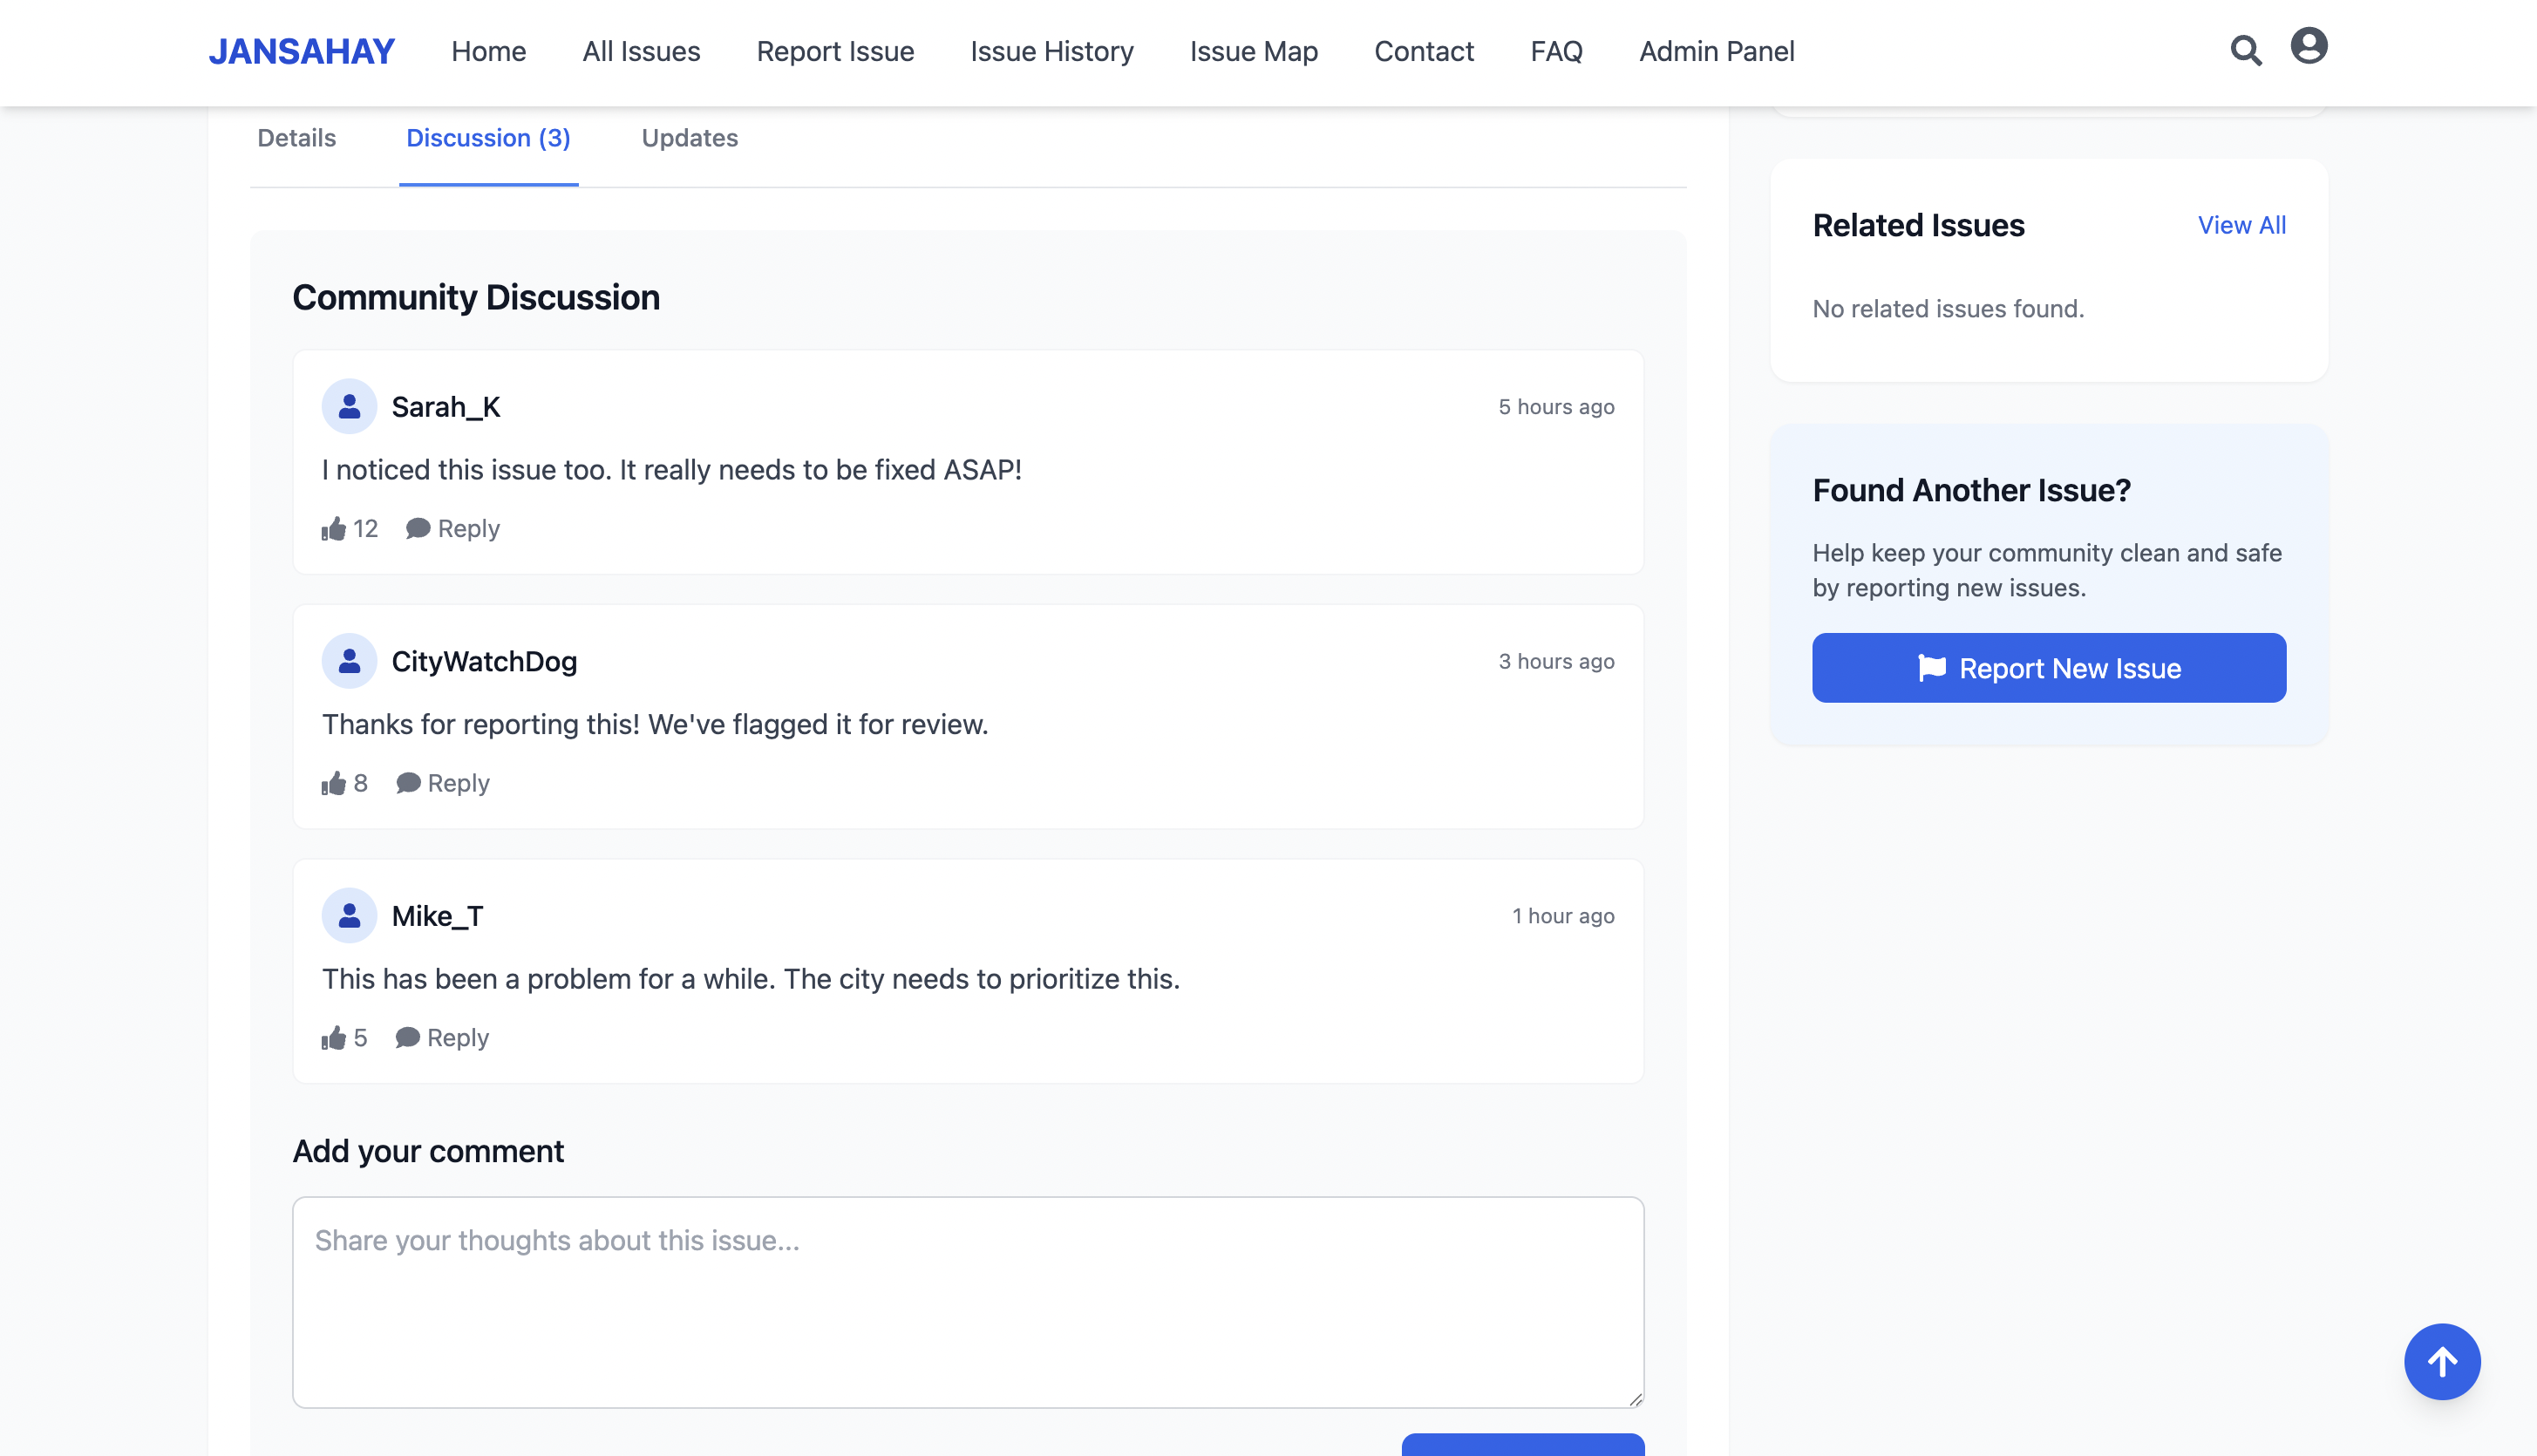Focus the comment text area
Image resolution: width=2537 pixels, height=1456 pixels.
[x=967, y=1301]
